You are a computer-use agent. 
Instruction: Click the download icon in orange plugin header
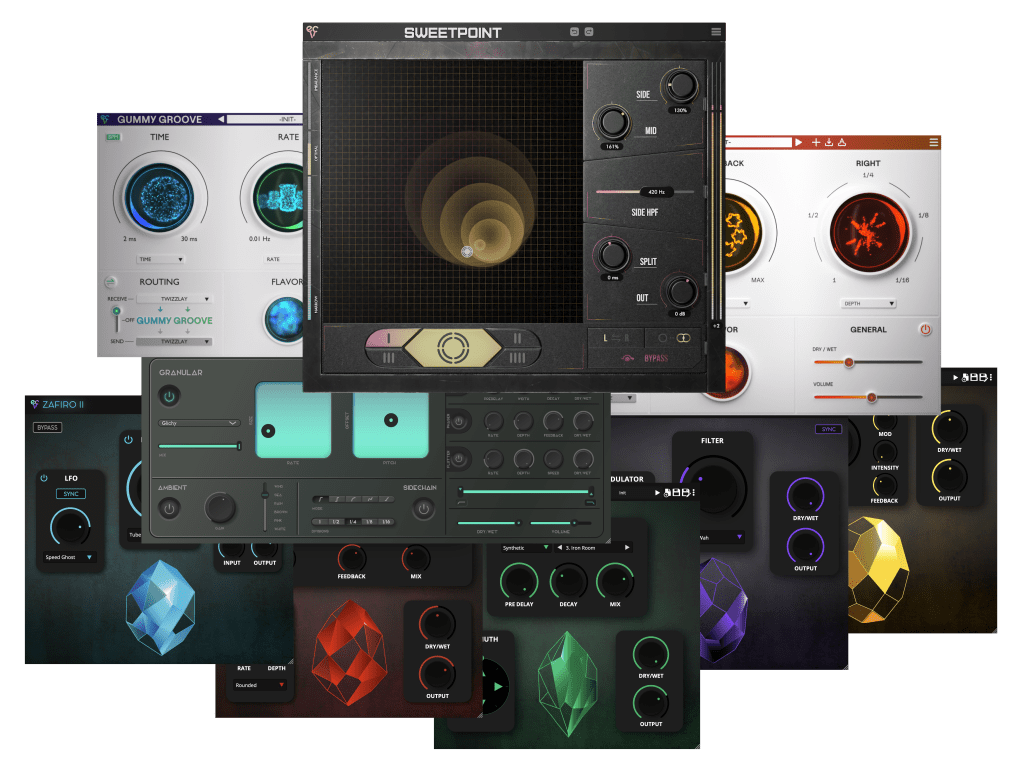coord(829,142)
